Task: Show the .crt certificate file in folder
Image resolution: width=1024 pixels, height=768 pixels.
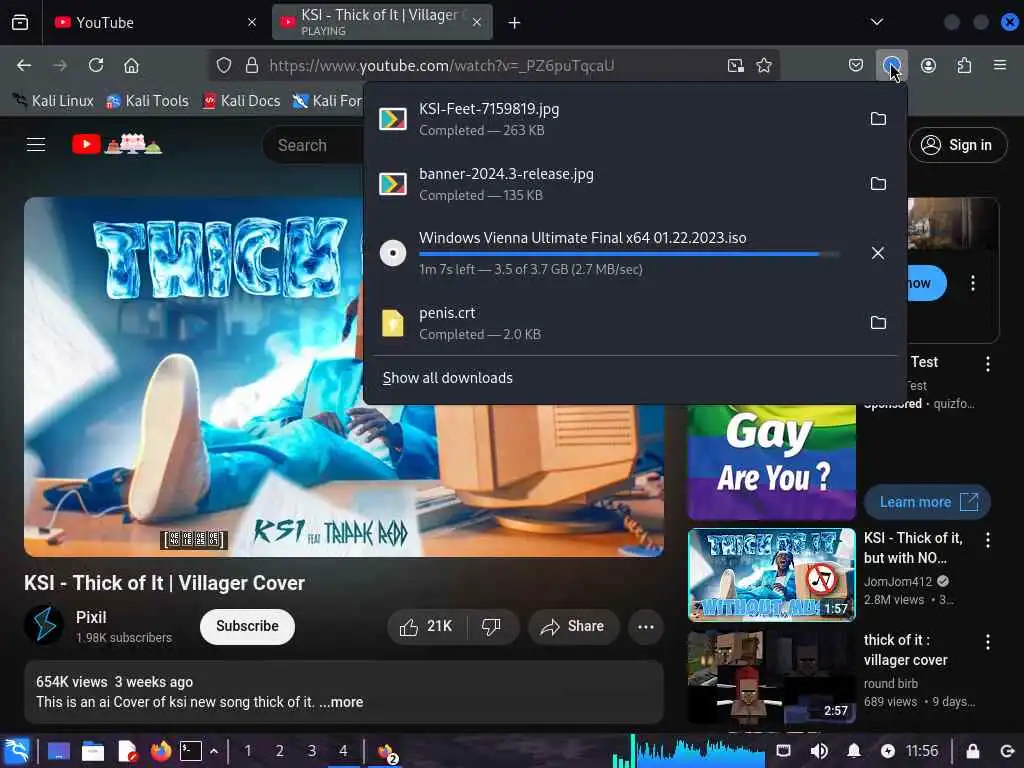Action: pyautogui.click(x=878, y=323)
